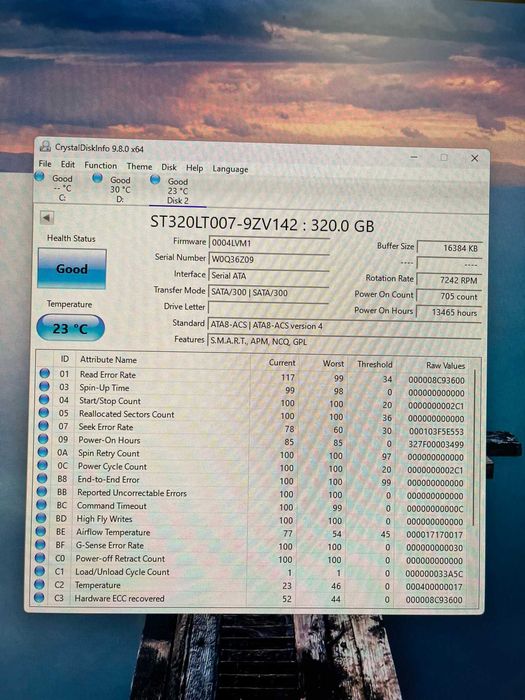Viewport: 525px width, 700px height.
Task: Open the Language menu
Action: (x=230, y=169)
